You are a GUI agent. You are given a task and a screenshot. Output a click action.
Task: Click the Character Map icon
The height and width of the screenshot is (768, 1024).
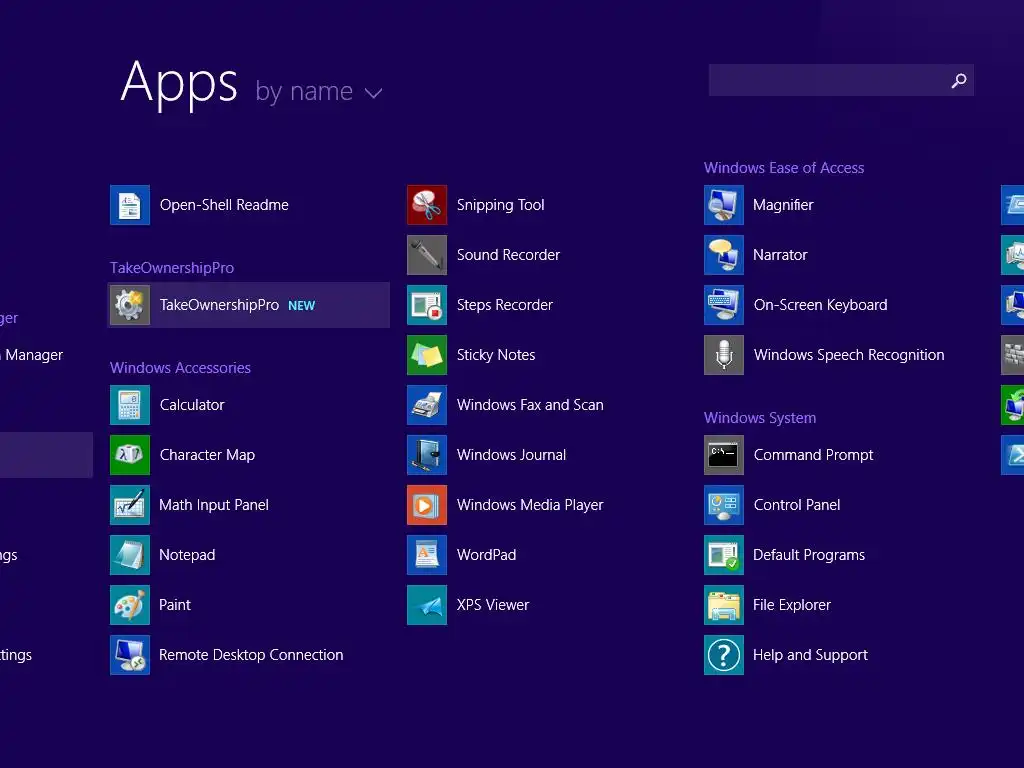129,455
